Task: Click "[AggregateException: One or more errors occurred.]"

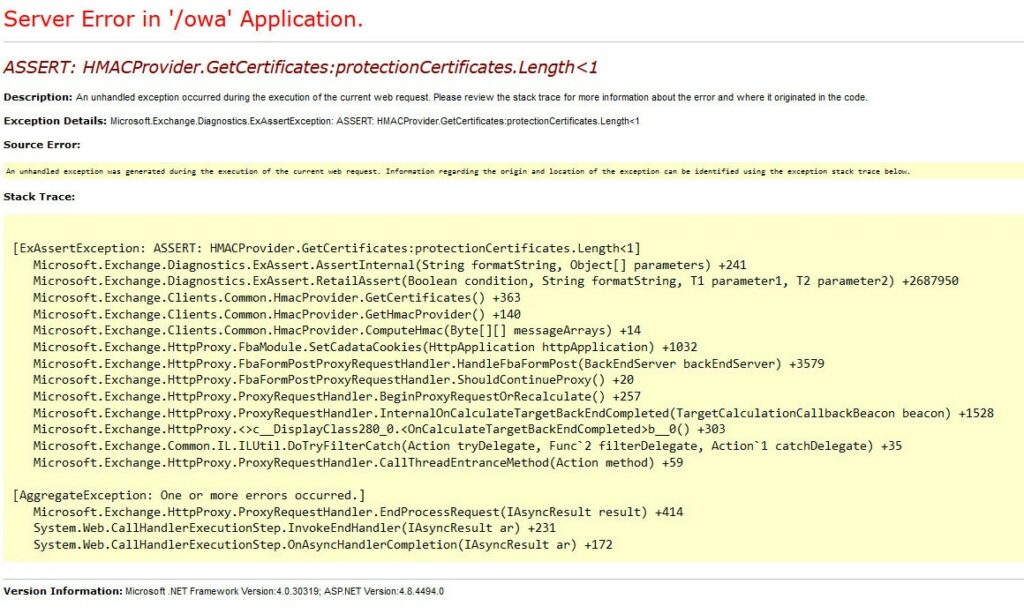Action: (189, 495)
